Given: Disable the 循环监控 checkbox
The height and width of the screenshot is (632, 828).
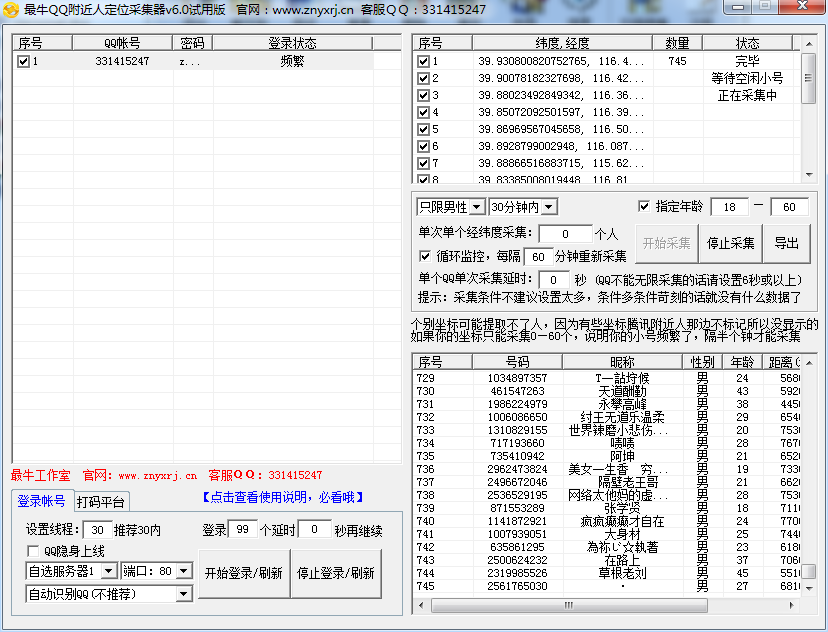Looking at the screenshot, I should 425,256.
